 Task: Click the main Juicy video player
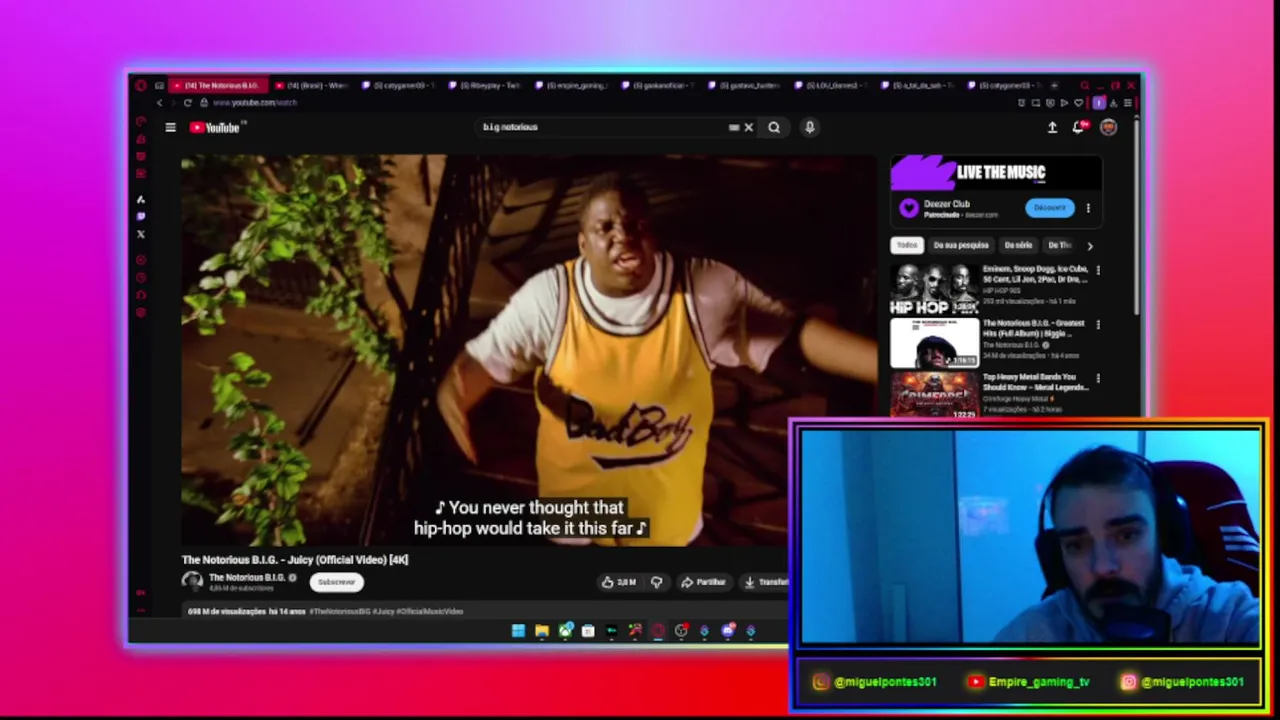point(528,350)
